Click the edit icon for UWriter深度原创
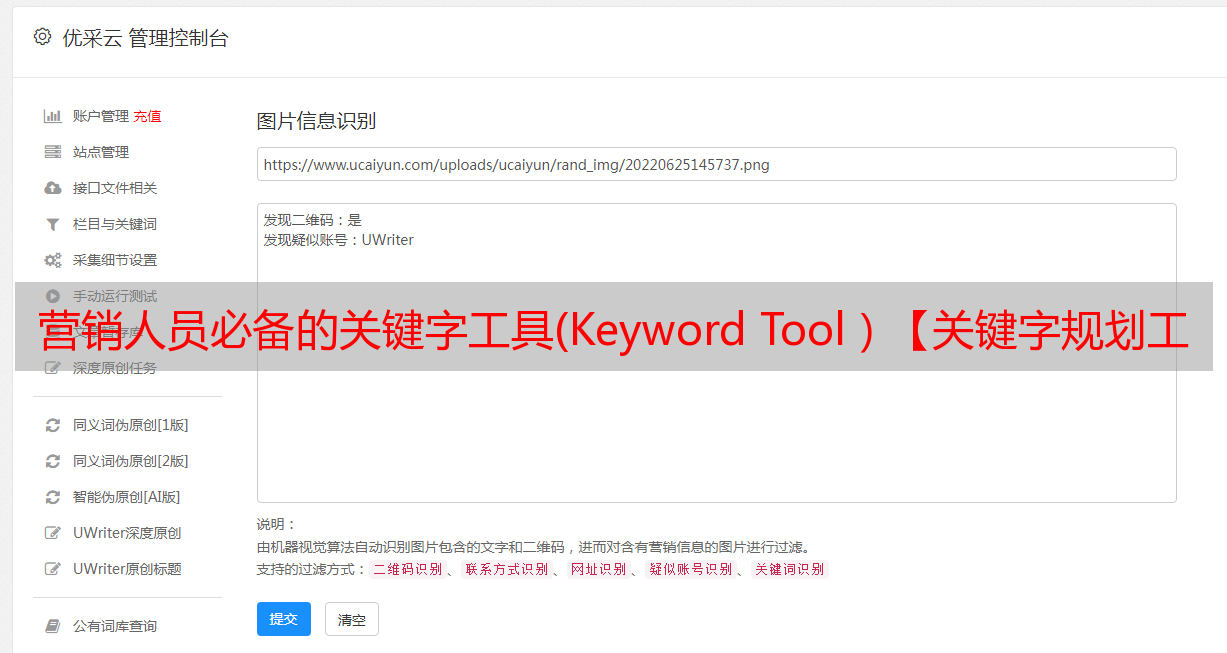Image resolution: width=1227 pixels, height=653 pixels. [53, 533]
